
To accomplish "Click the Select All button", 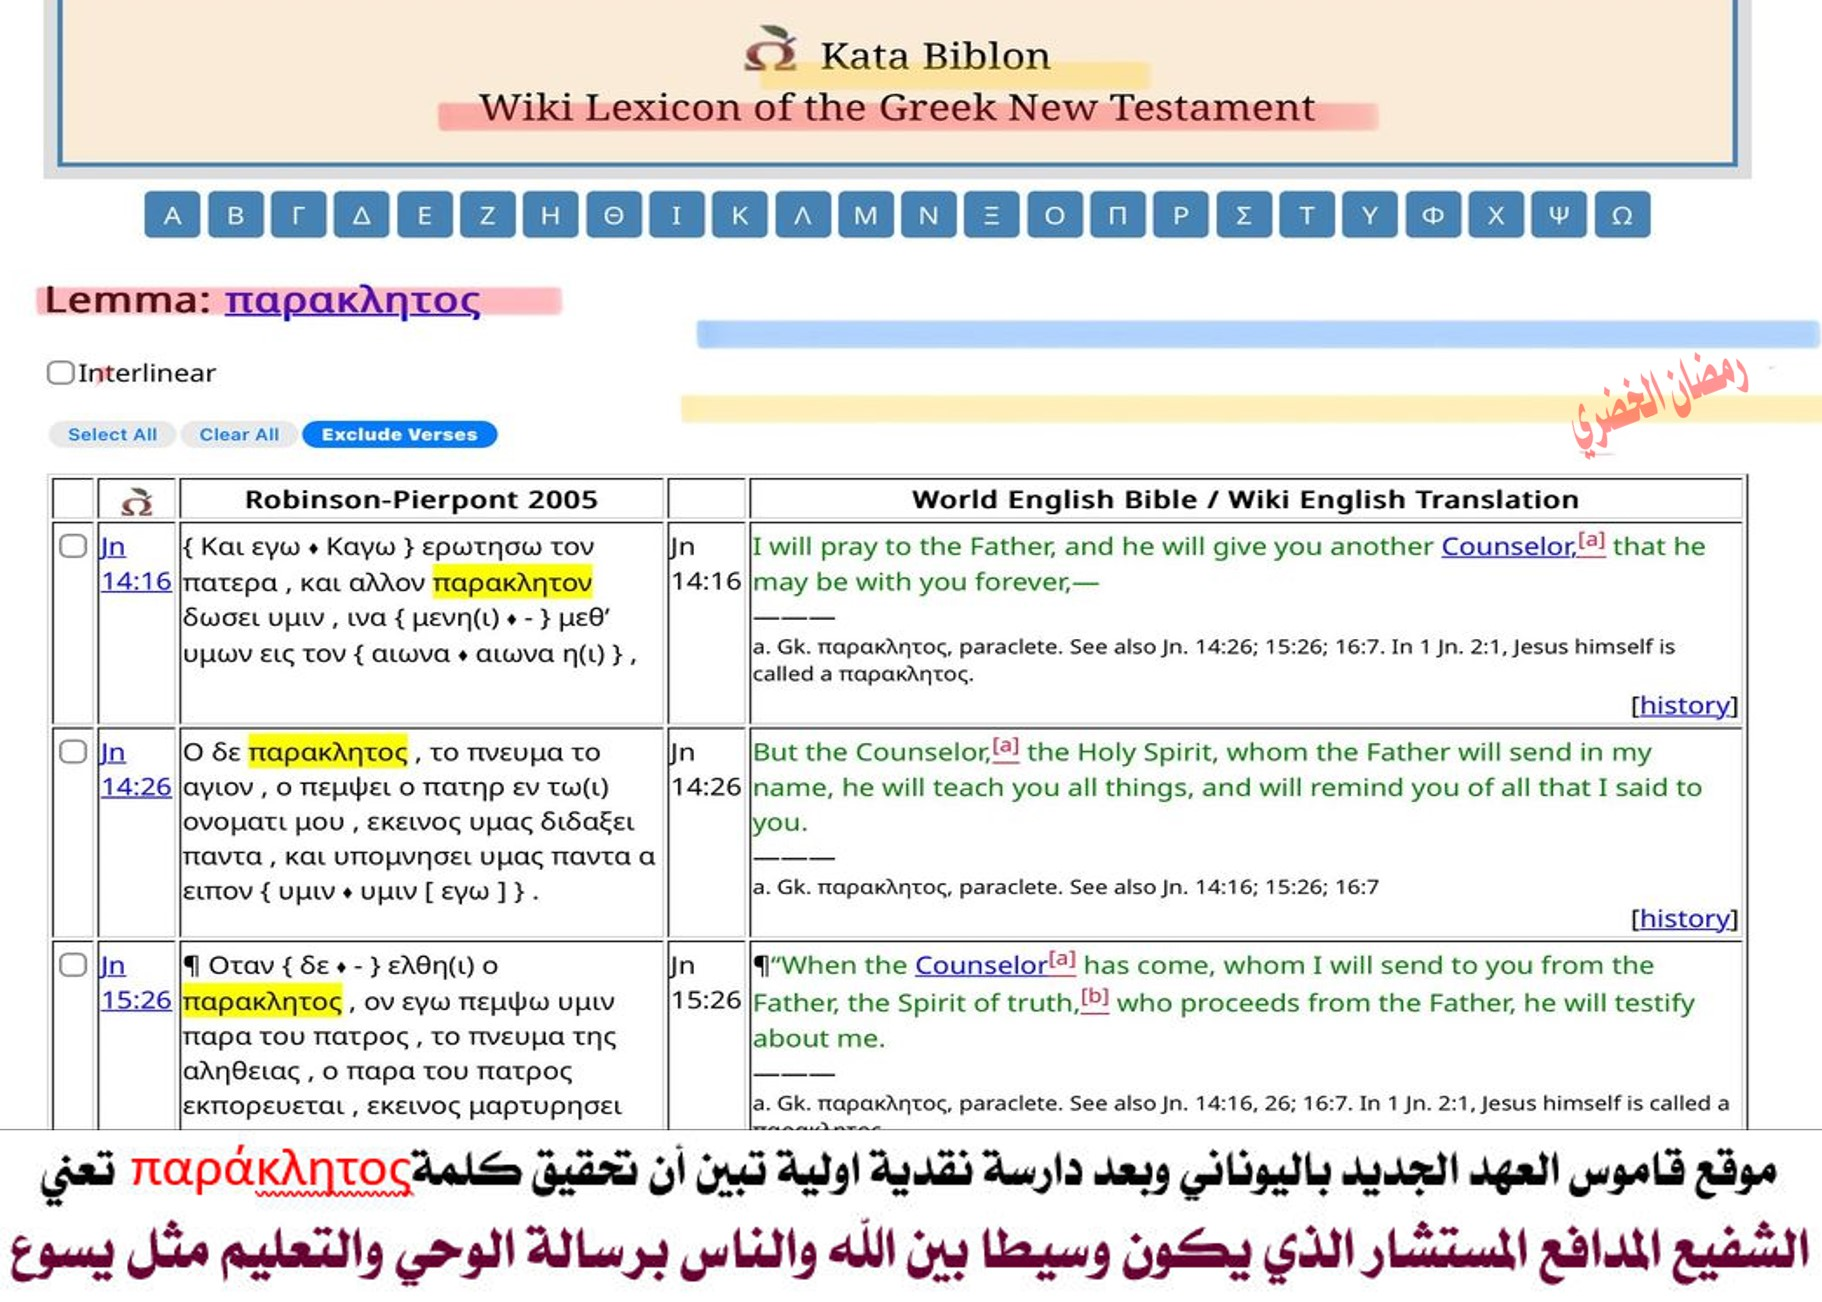I will (112, 434).
